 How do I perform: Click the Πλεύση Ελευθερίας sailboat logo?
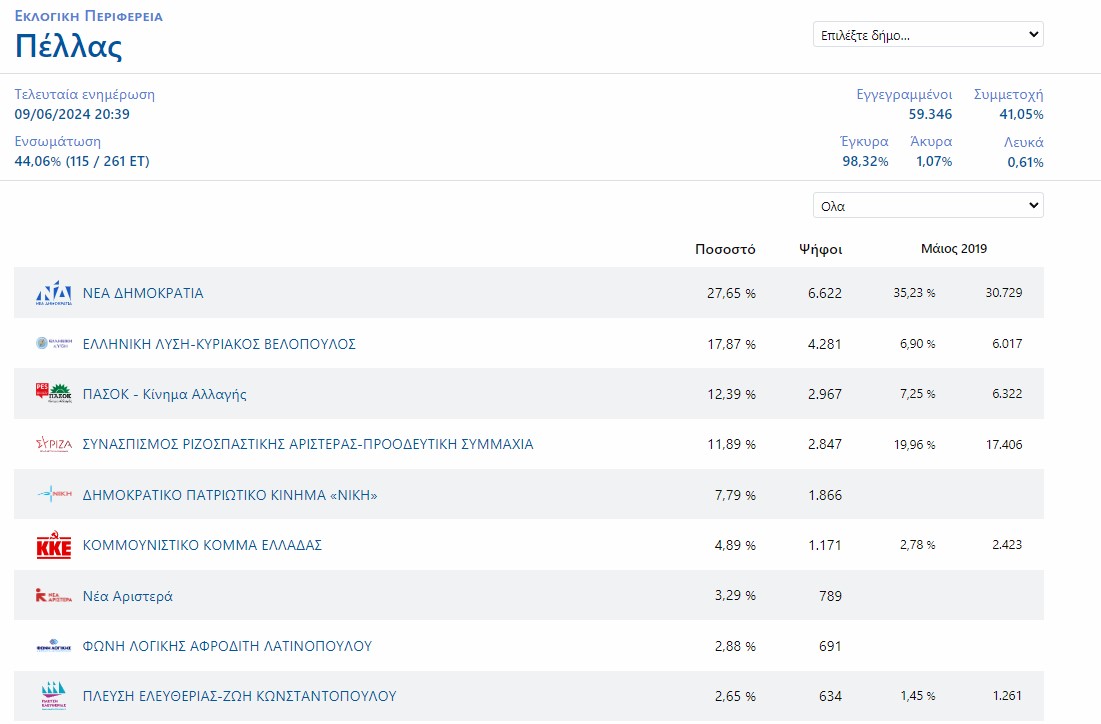(x=53, y=696)
